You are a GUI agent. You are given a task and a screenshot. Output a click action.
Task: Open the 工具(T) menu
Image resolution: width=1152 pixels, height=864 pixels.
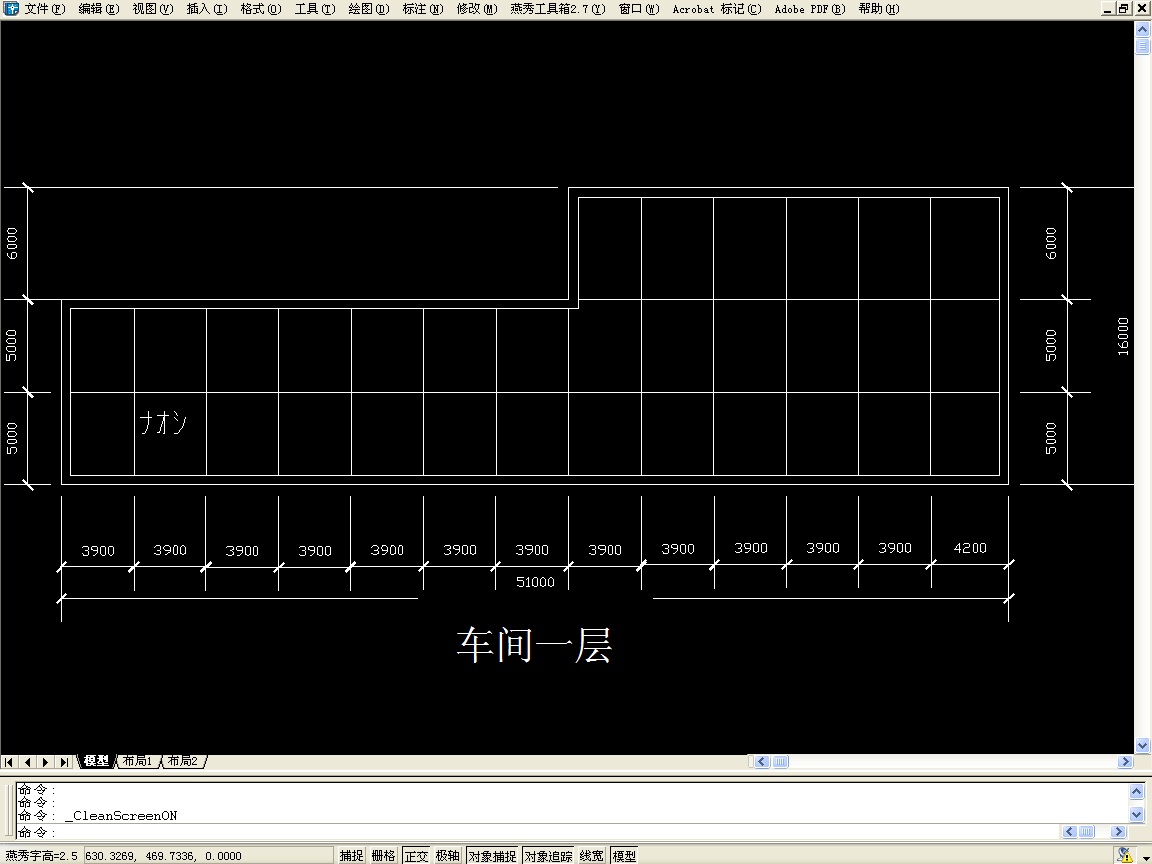pos(315,9)
